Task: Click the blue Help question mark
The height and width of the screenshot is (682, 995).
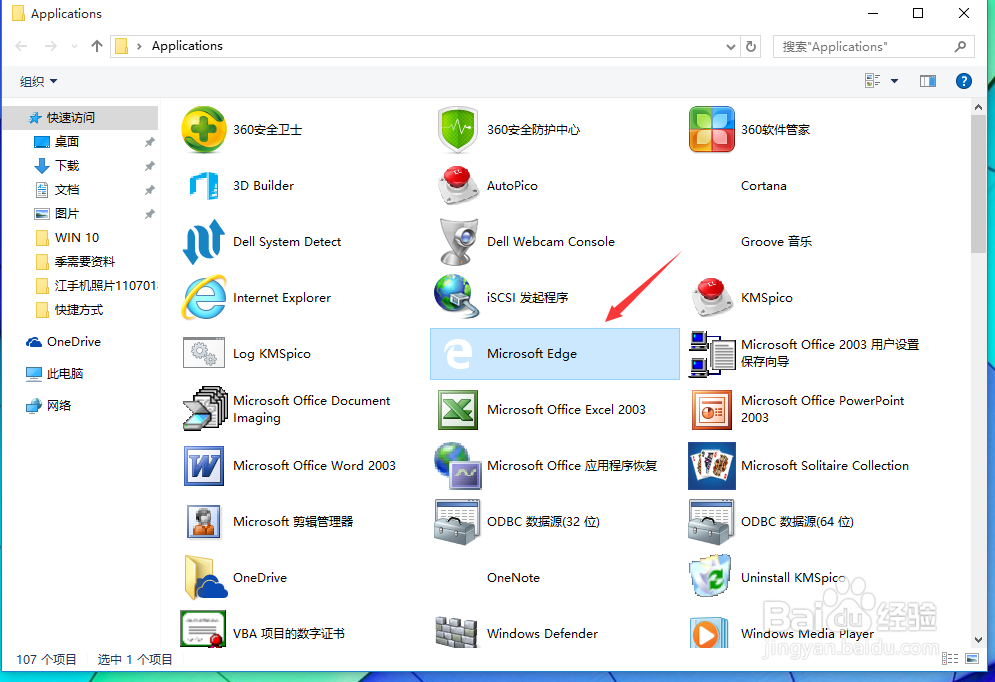Action: 963,81
